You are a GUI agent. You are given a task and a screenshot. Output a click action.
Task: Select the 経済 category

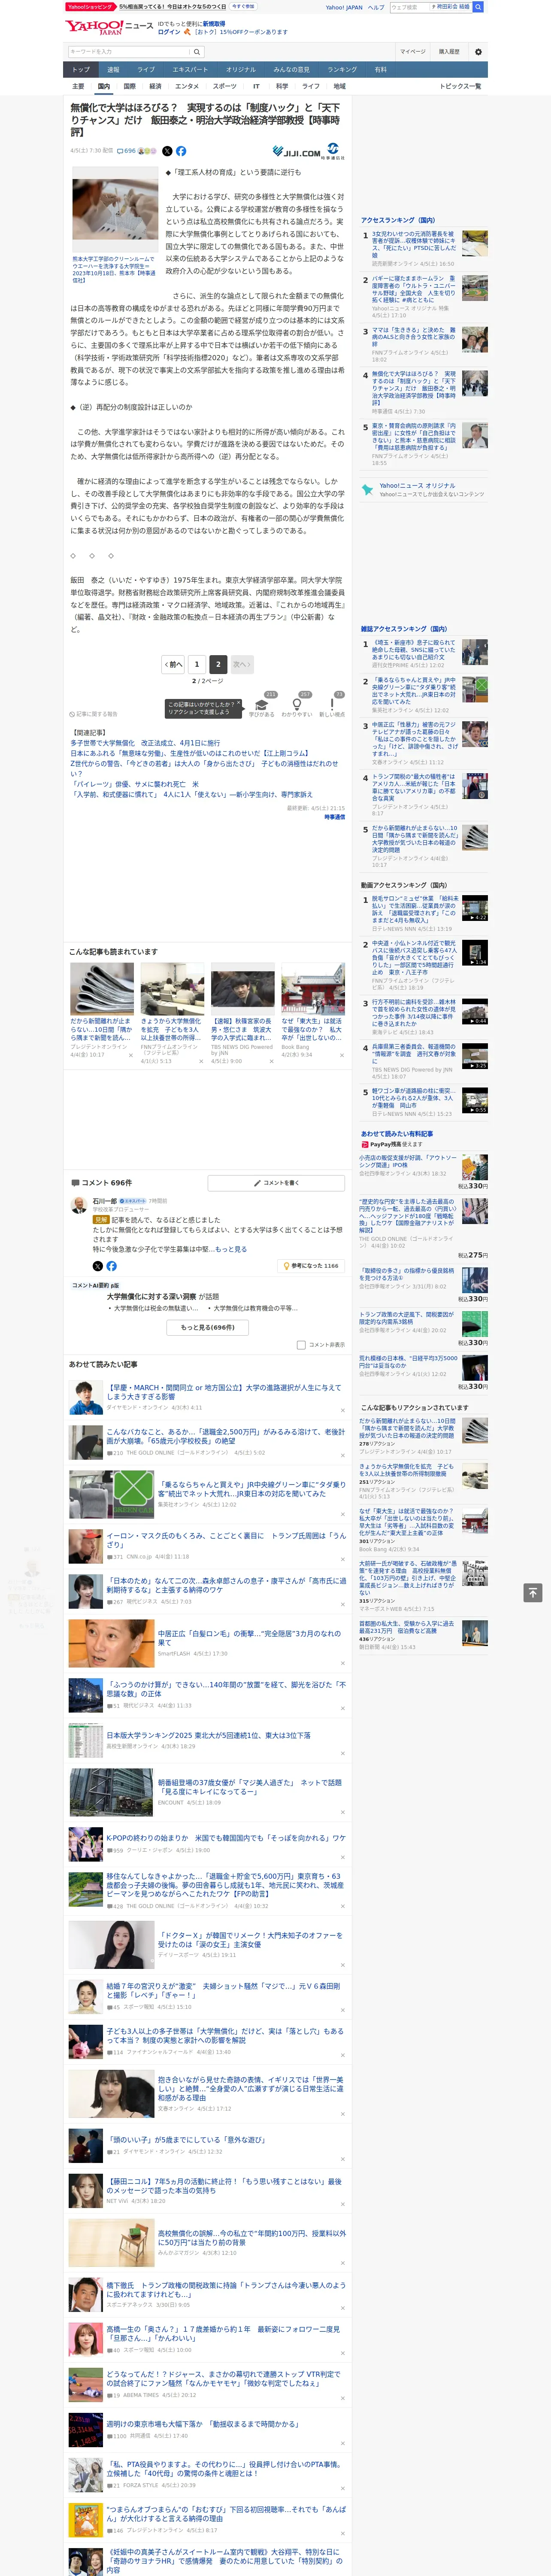(x=155, y=86)
